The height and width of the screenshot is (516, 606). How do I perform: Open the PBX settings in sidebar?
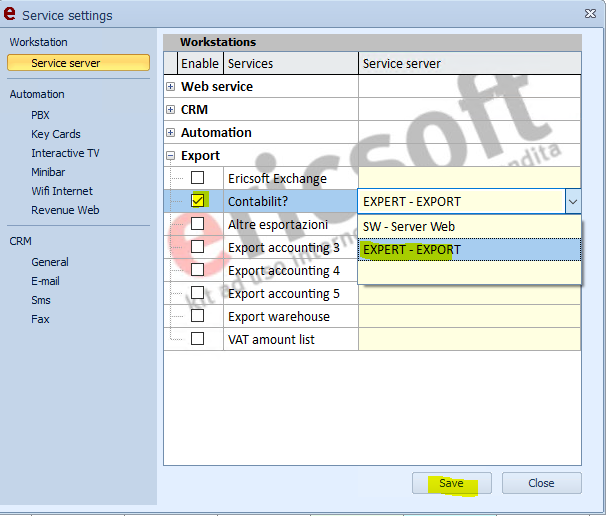(x=40, y=115)
